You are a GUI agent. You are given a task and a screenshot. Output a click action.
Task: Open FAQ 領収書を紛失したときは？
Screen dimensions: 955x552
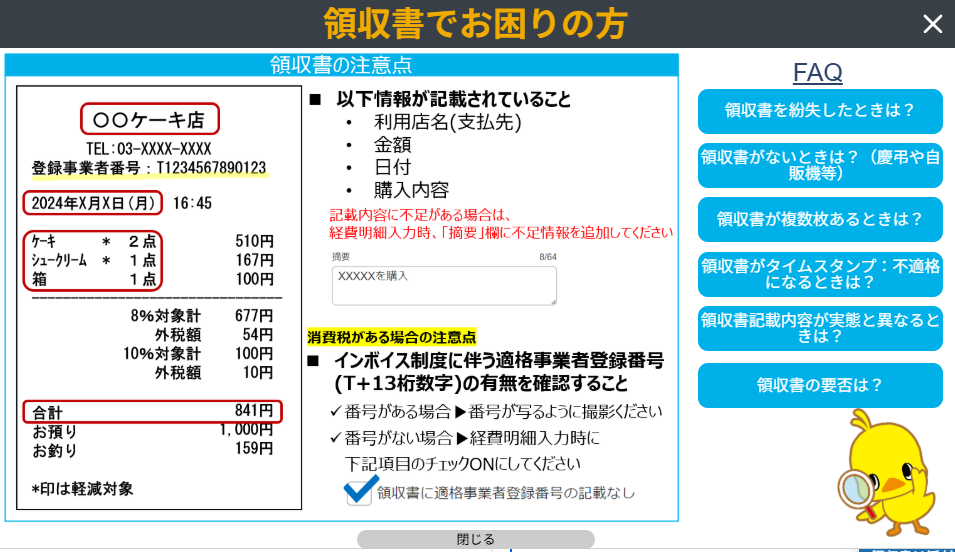[x=820, y=111]
